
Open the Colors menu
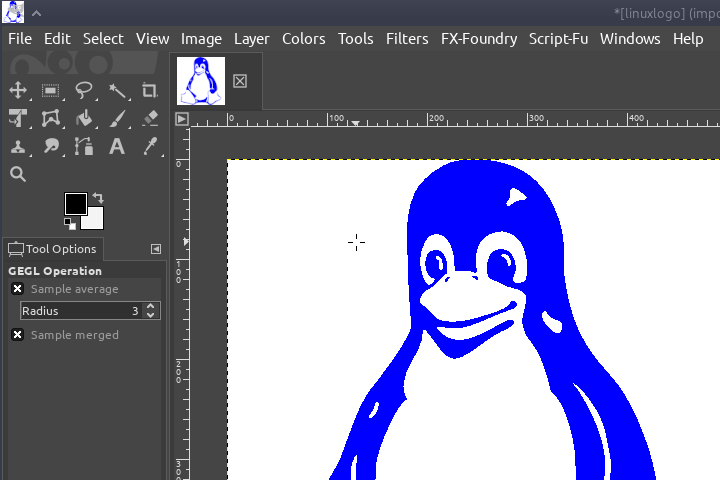(x=304, y=39)
